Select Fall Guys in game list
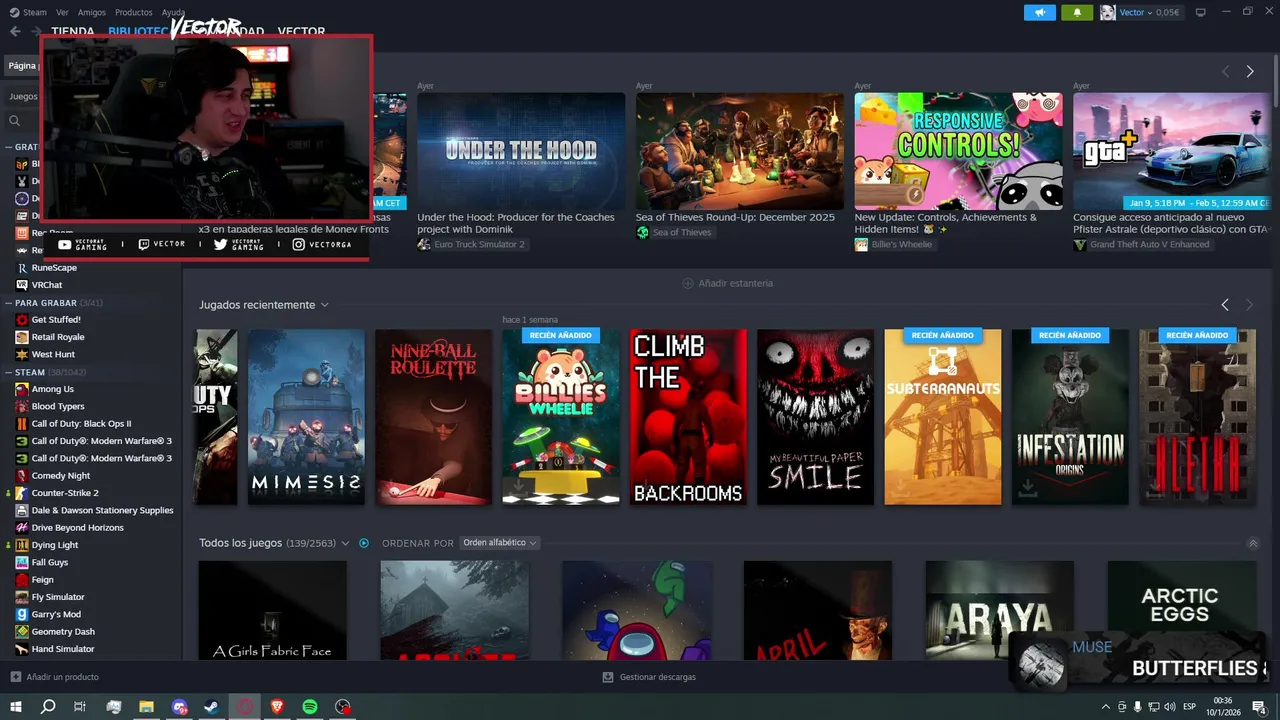The width and height of the screenshot is (1280, 720). pyautogui.click(x=50, y=562)
